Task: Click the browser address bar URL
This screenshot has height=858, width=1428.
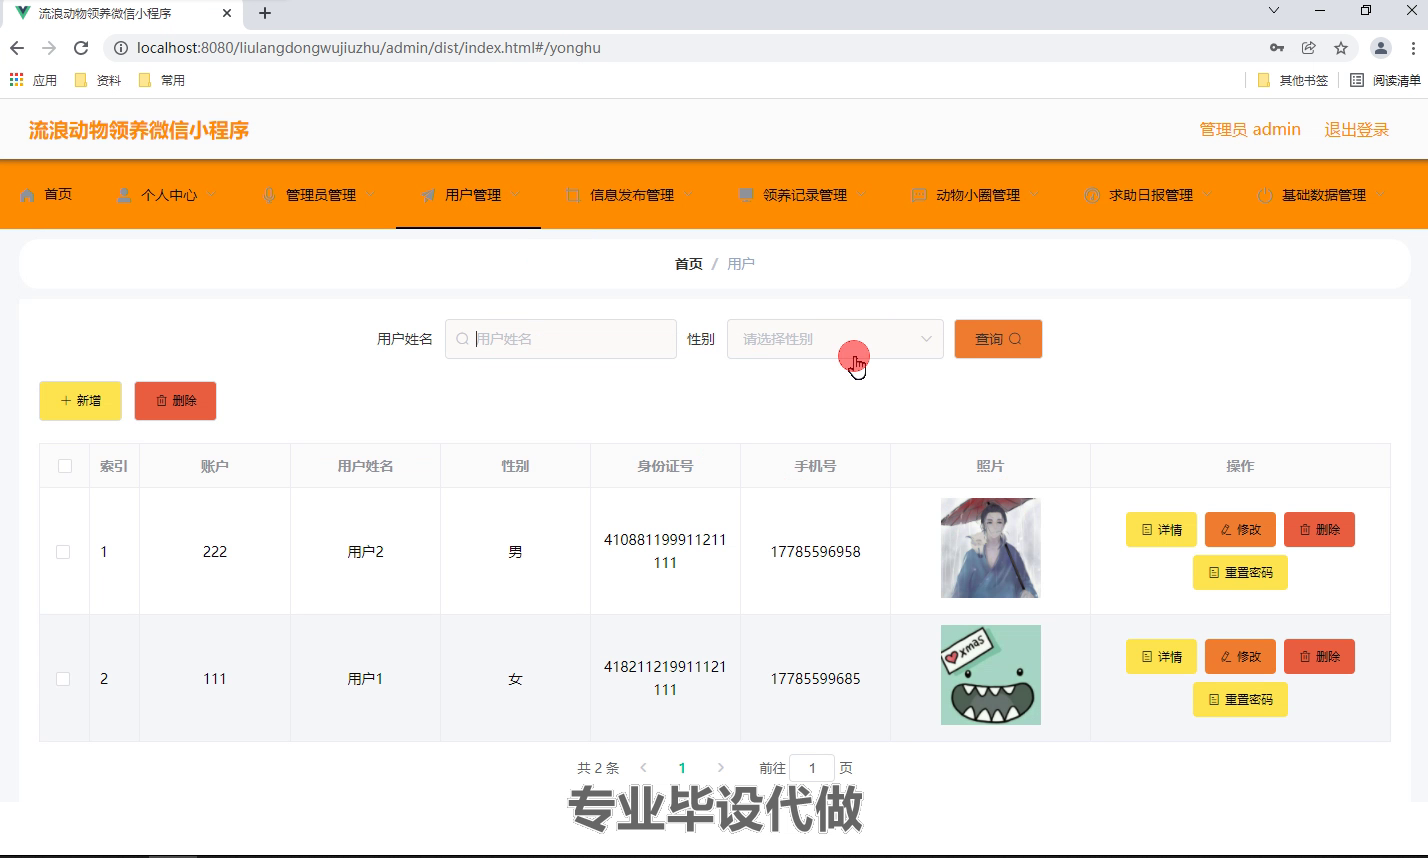Action: click(x=369, y=47)
